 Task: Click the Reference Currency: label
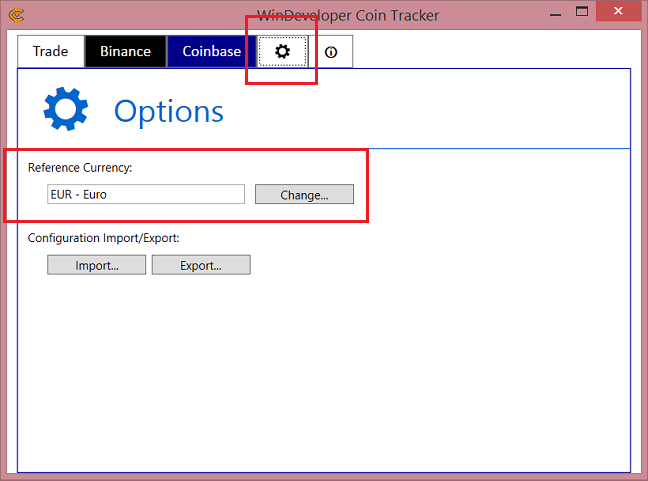pyautogui.click(x=80, y=168)
